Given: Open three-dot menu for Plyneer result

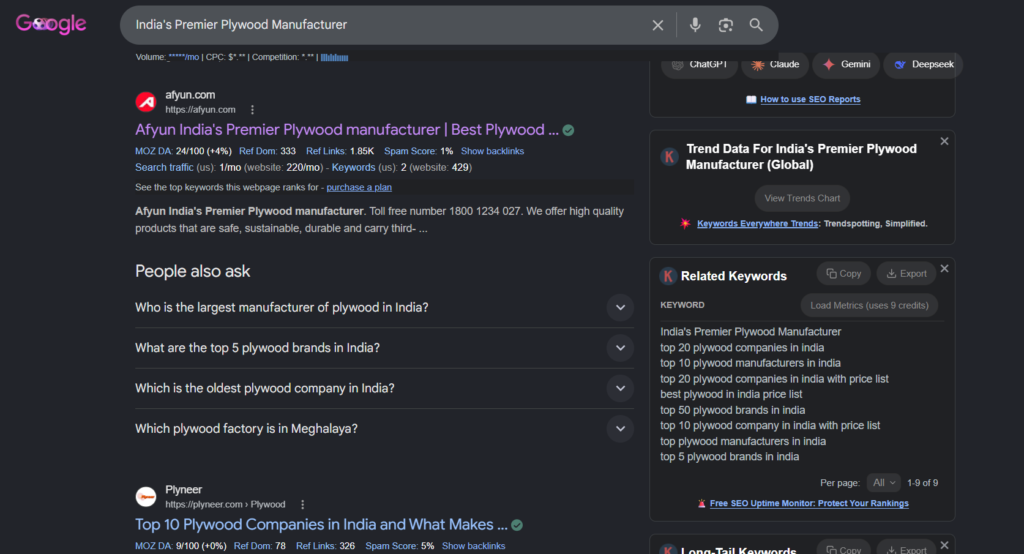Looking at the screenshot, I should pyautogui.click(x=302, y=504).
